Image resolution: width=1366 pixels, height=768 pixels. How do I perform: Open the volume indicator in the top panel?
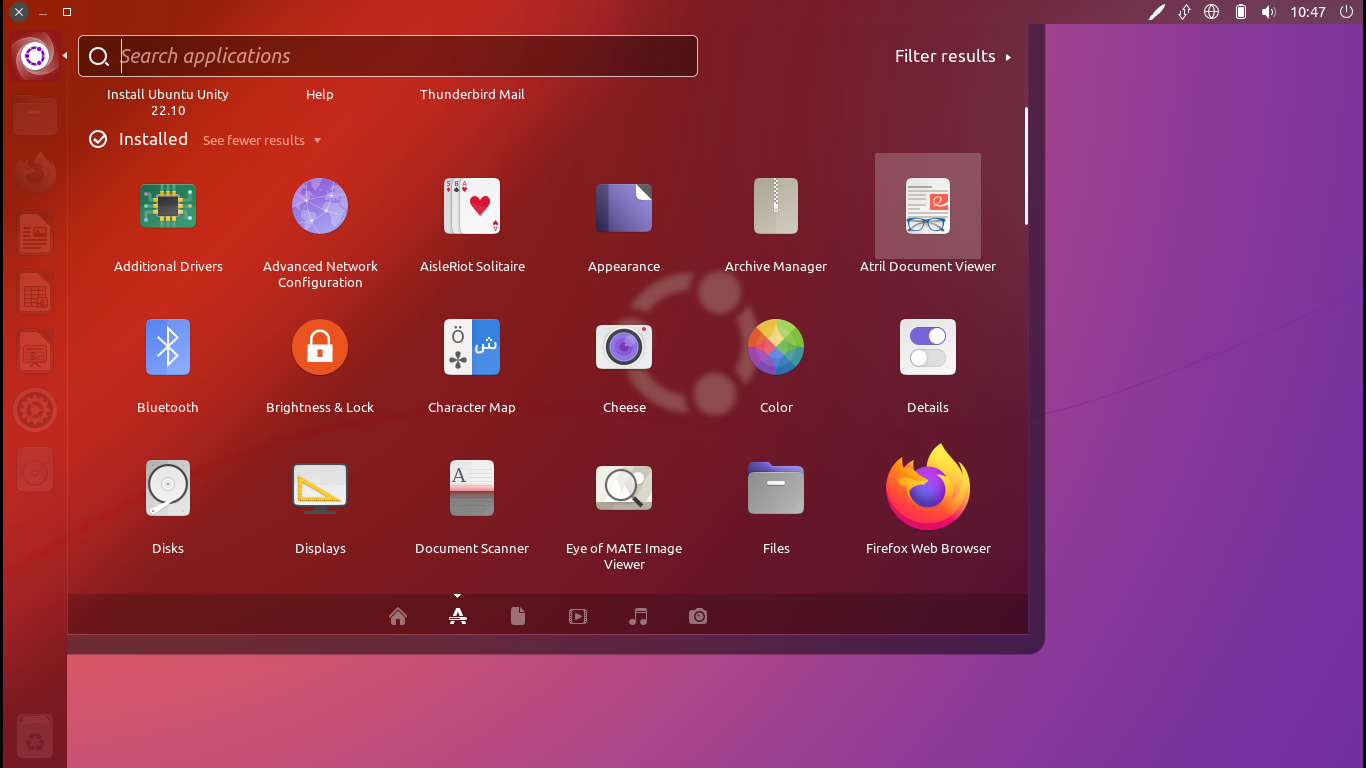tap(1268, 12)
